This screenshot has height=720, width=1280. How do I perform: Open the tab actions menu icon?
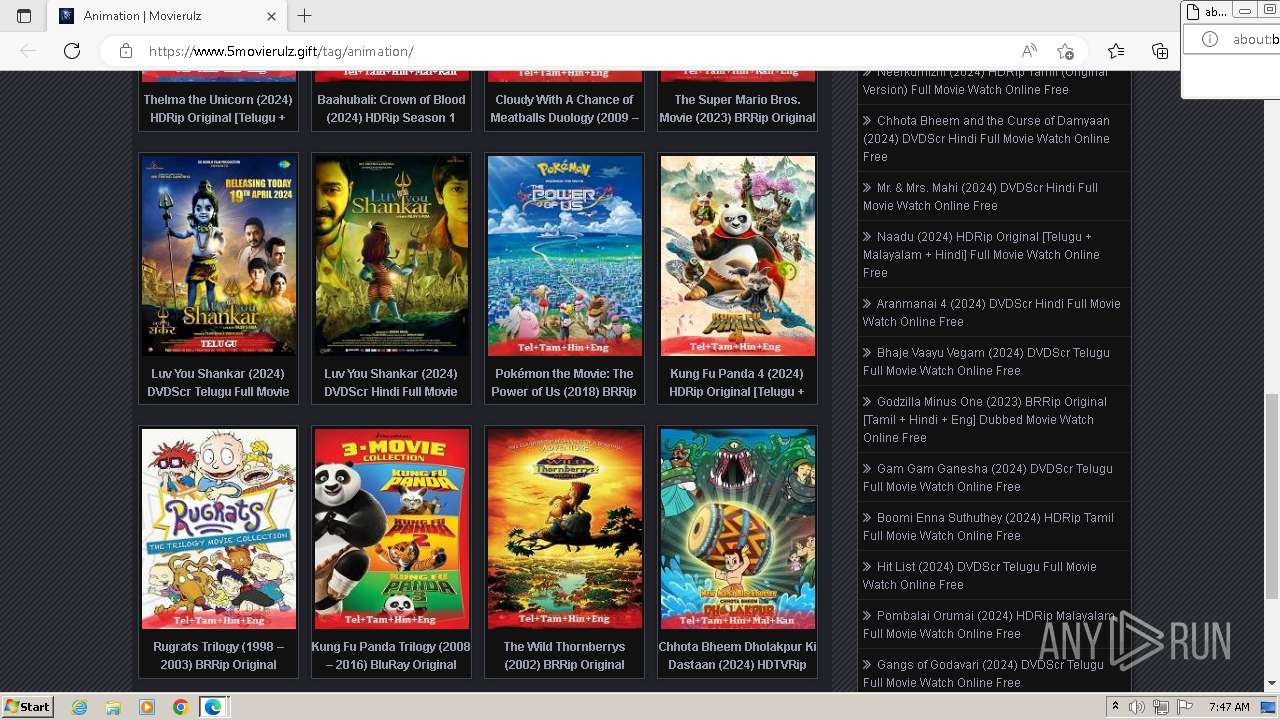coord(24,16)
